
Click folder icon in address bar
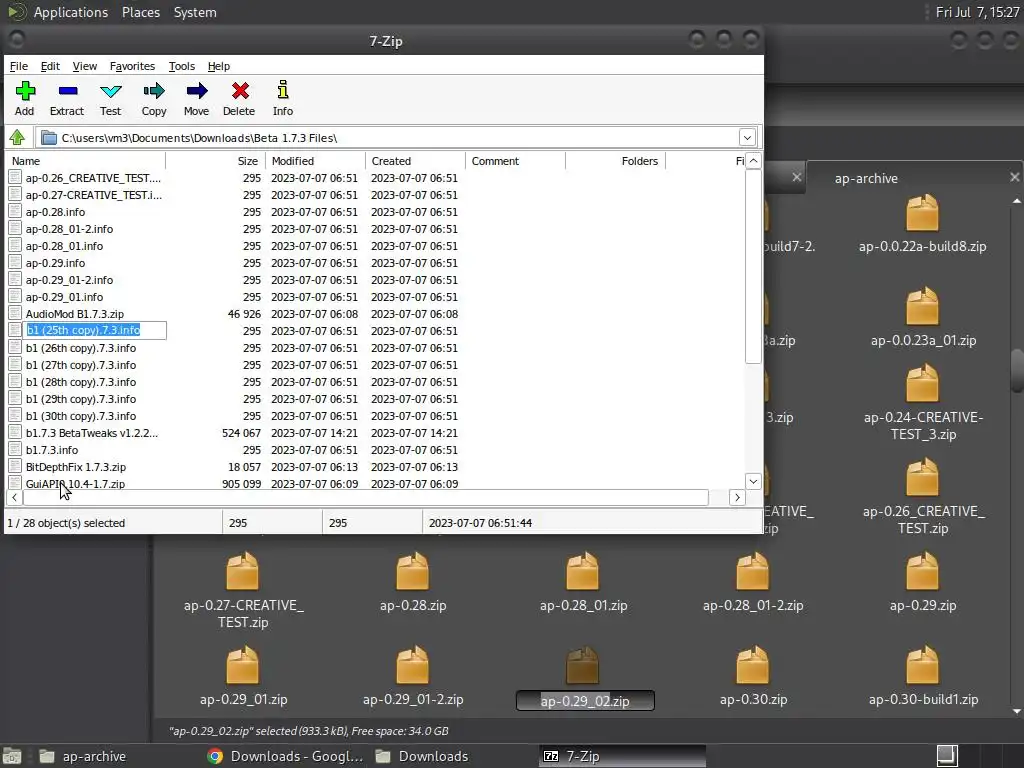click(48, 138)
